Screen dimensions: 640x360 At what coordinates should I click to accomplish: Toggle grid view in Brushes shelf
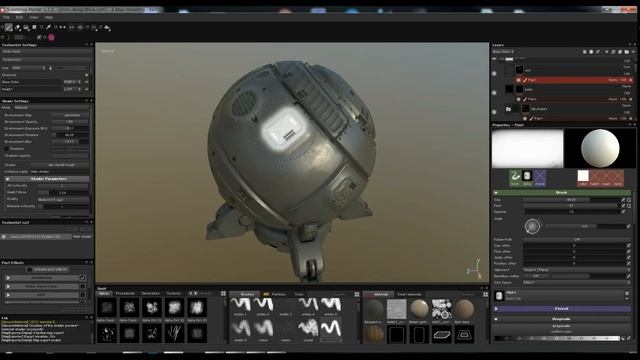click(x=357, y=294)
